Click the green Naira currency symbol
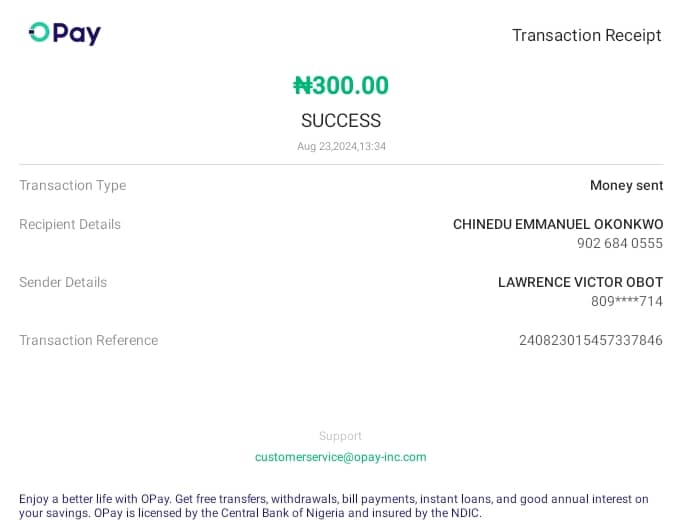The width and height of the screenshot is (682, 521). [302, 86]
